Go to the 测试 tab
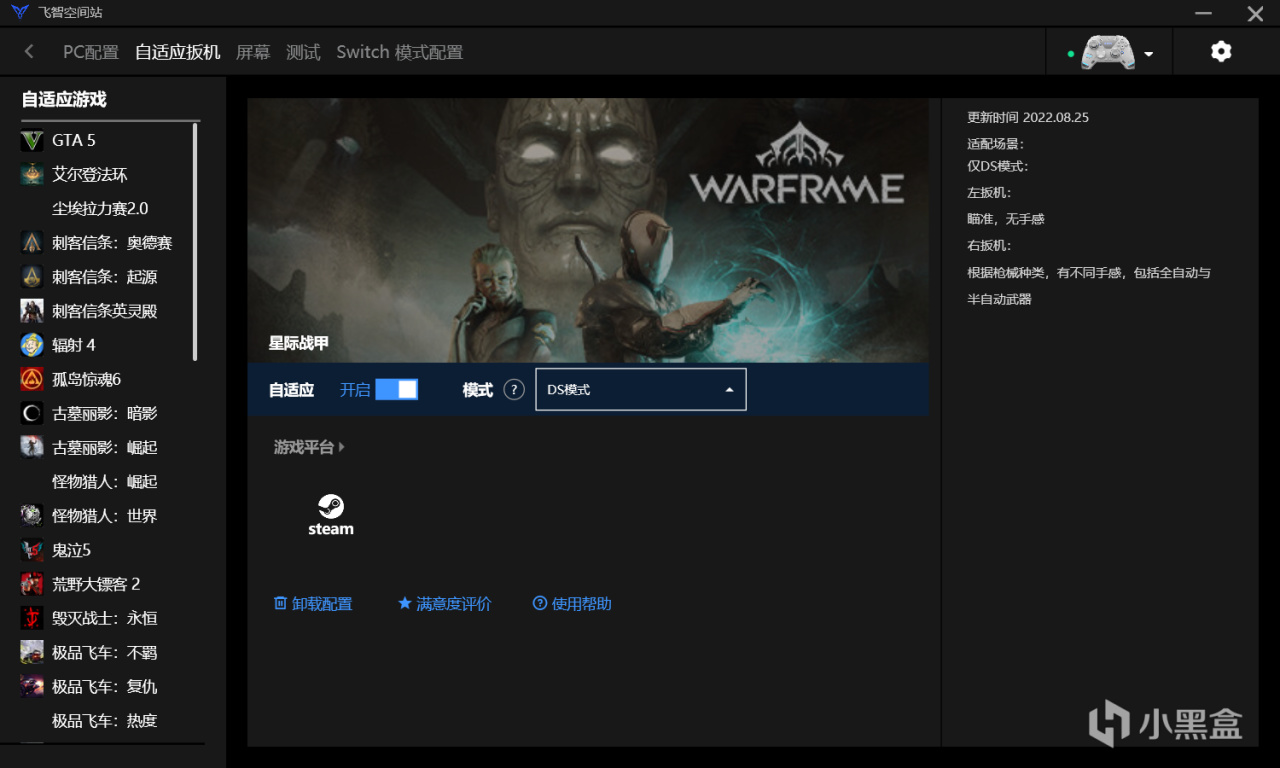This screenshot has width=1280, height=768. pos(303,52)
